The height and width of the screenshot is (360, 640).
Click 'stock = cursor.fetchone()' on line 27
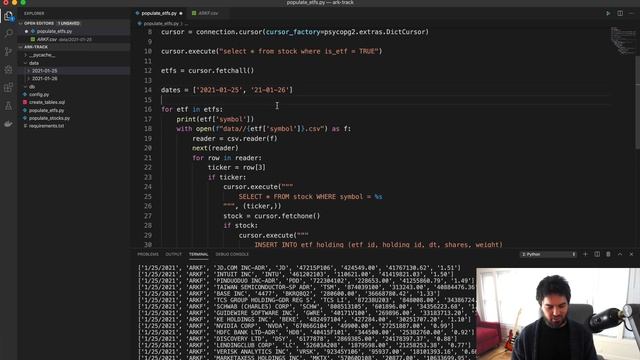click(x=271, y=216)
